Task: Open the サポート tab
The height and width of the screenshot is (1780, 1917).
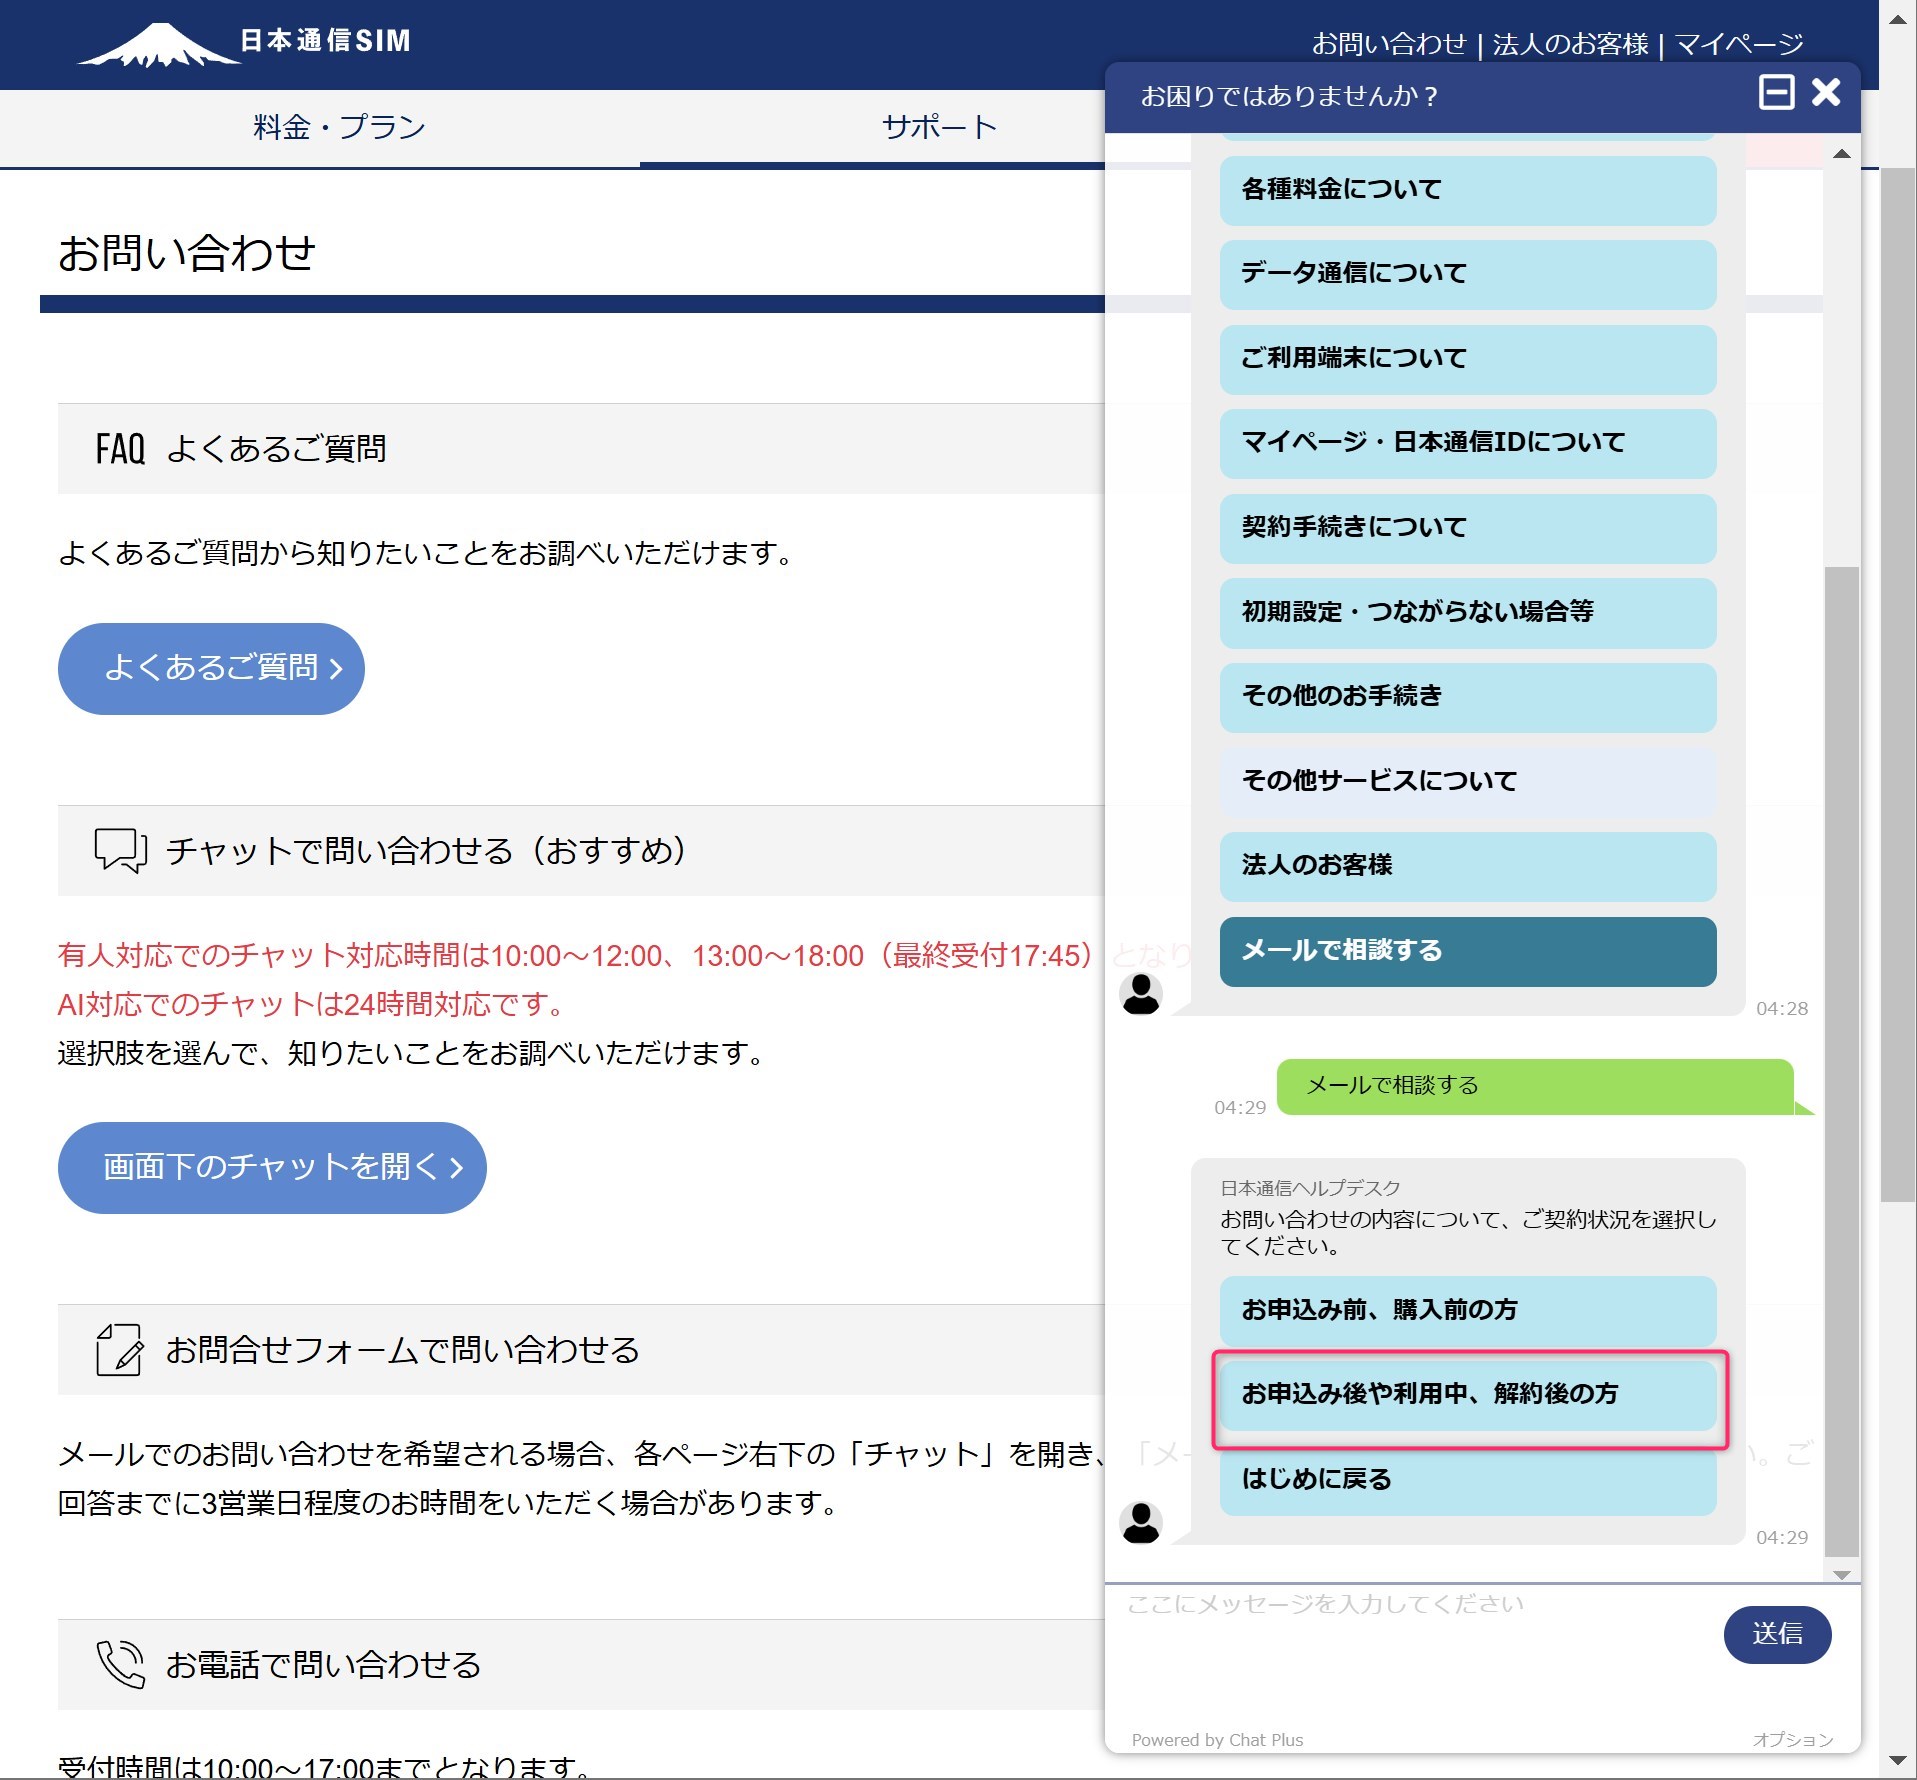Action: (x=940, y=127)
